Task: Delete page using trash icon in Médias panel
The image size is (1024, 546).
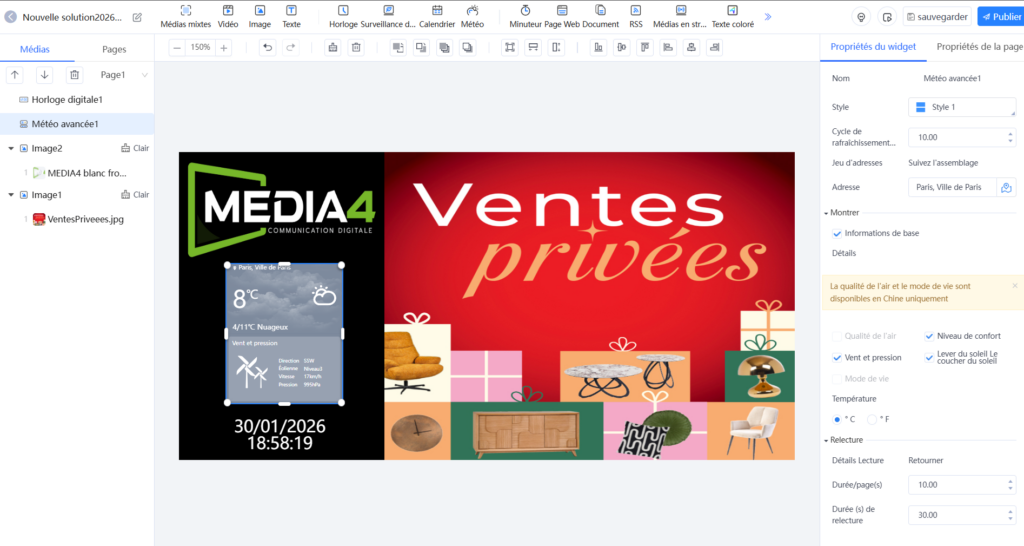Action: coord(73,75)
